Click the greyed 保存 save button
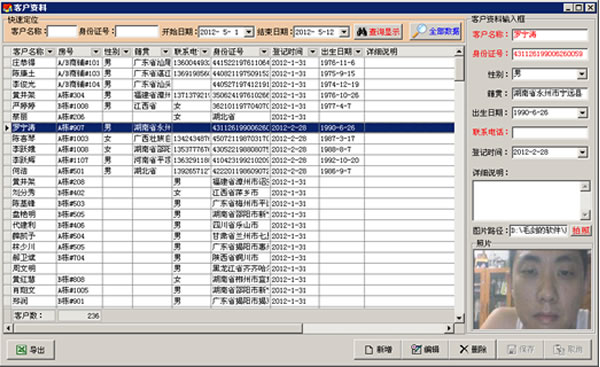Screen dimensions: 600x367 tap(520, 349)
